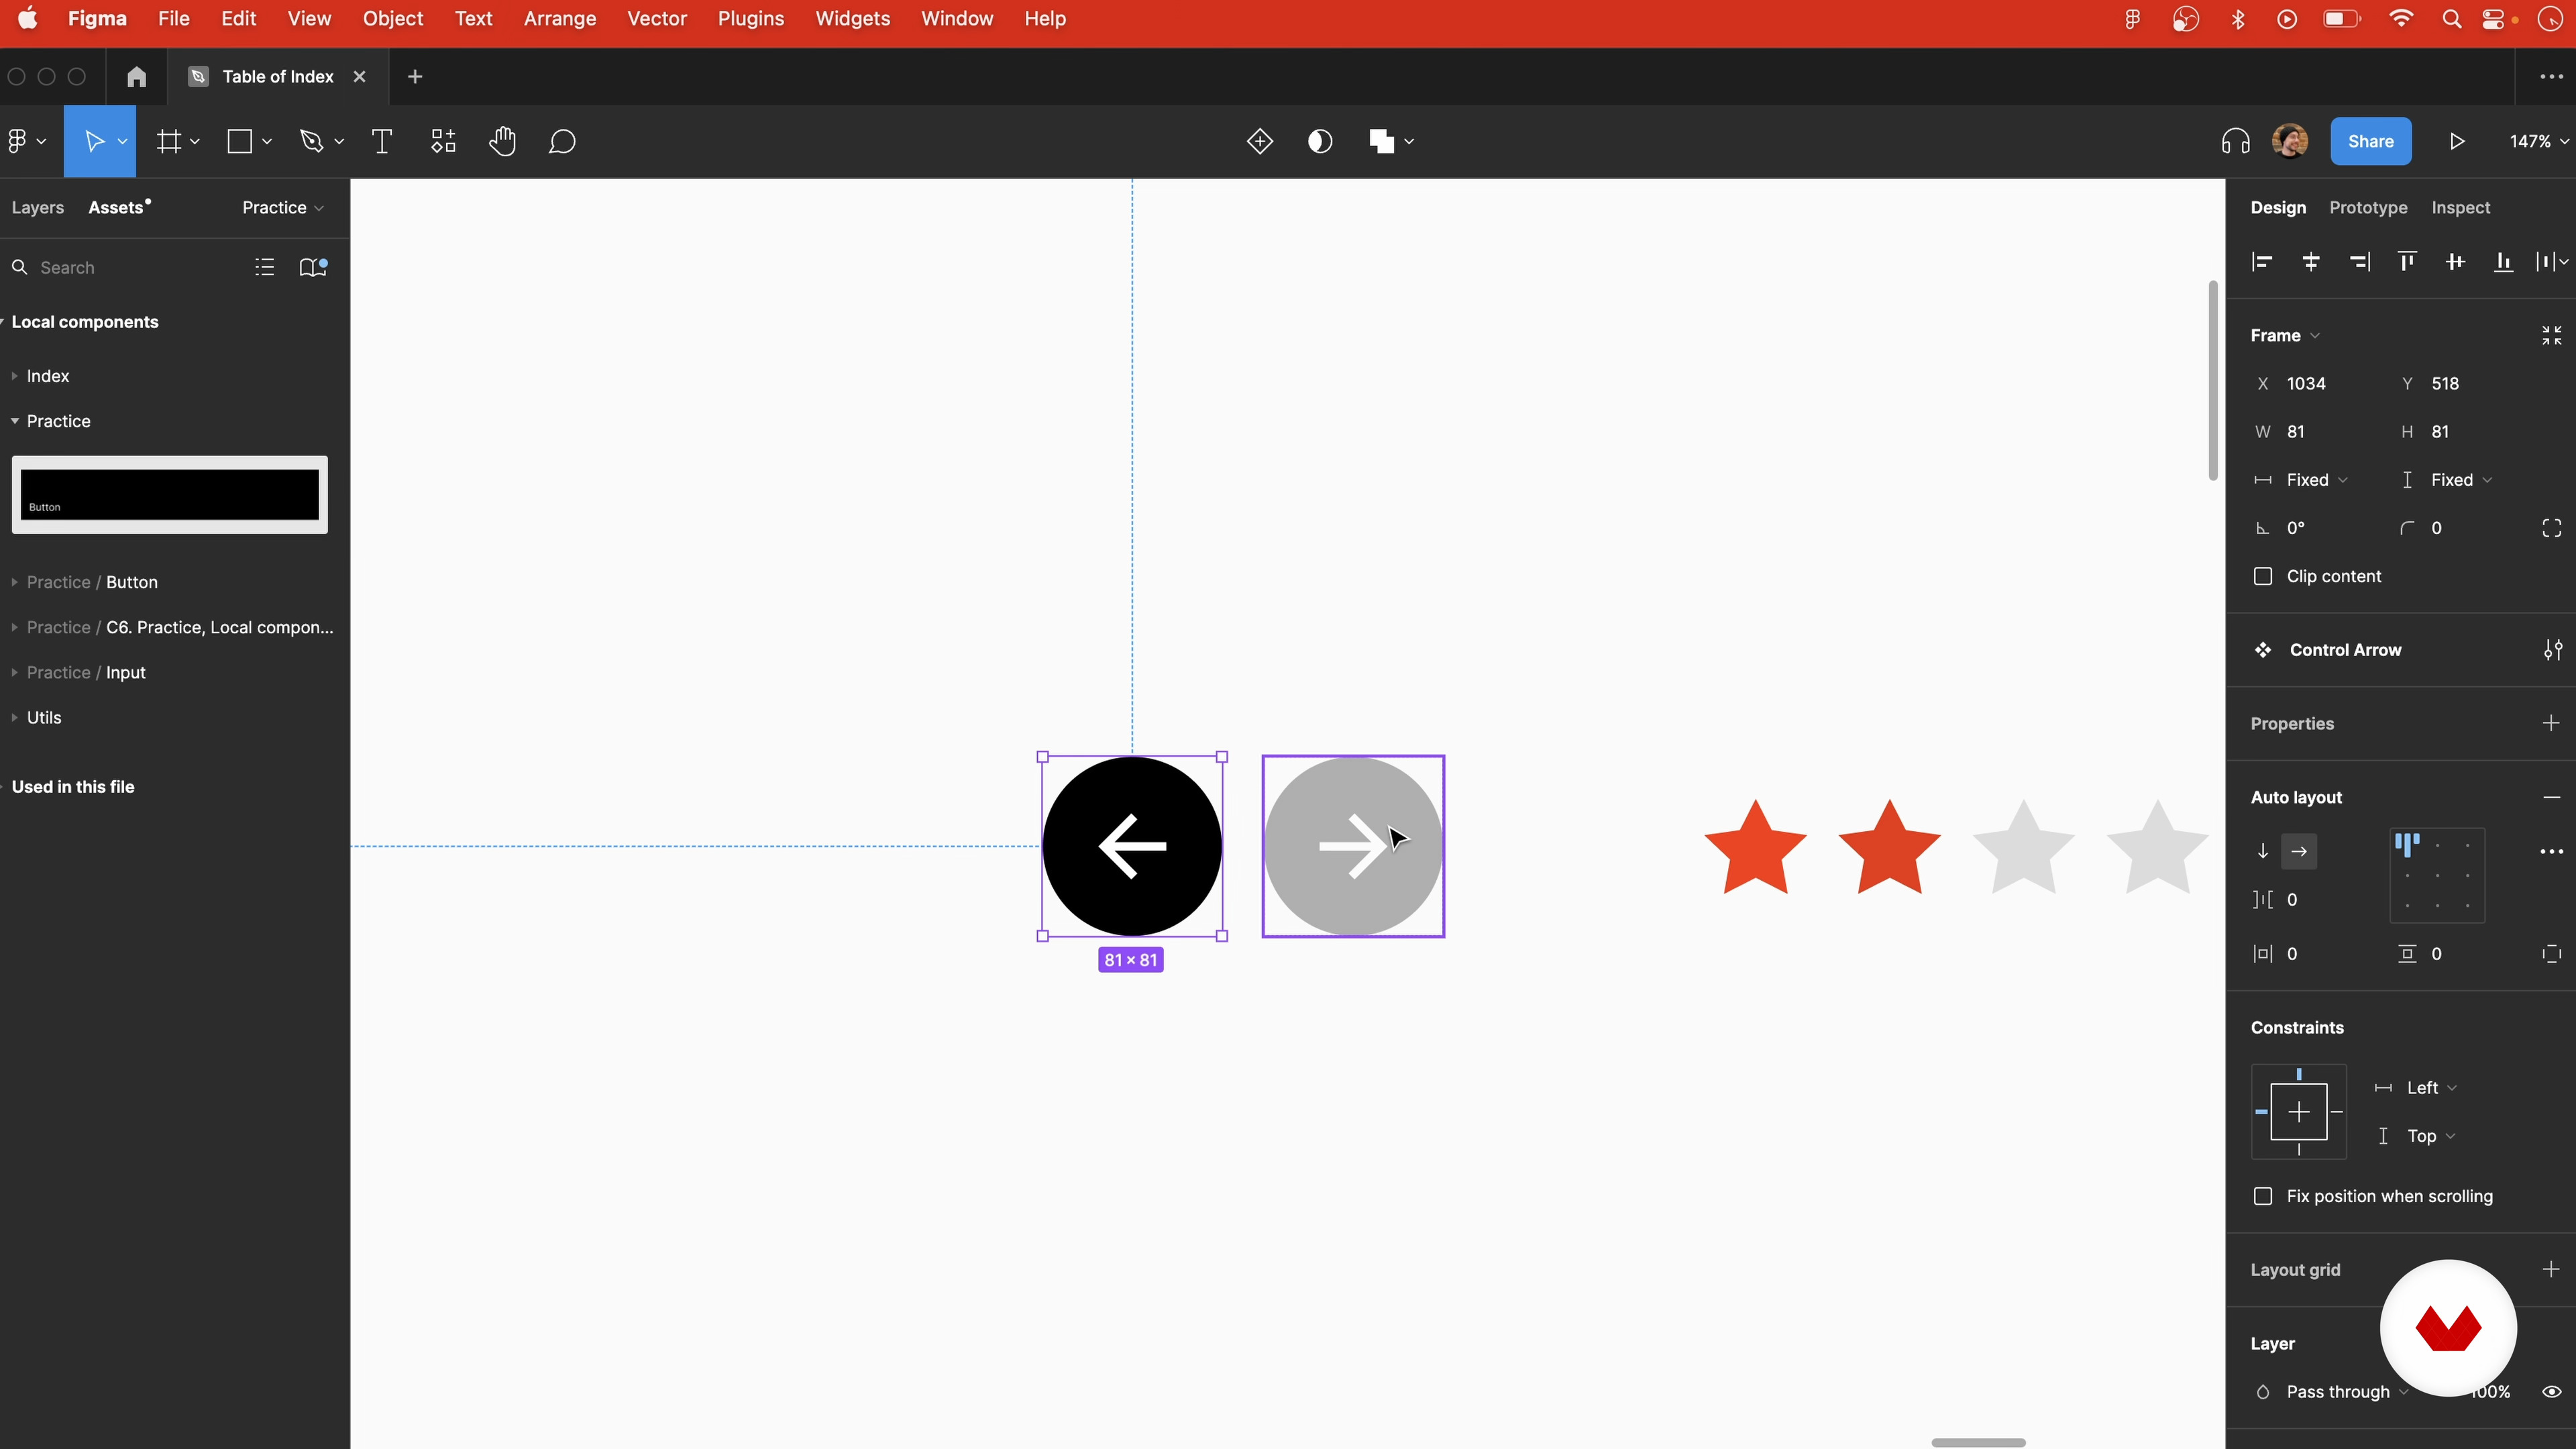The width and height of the screenshot is (2576, 1449).
Task: Click the Resize to fit icon
Action: 2552,336
